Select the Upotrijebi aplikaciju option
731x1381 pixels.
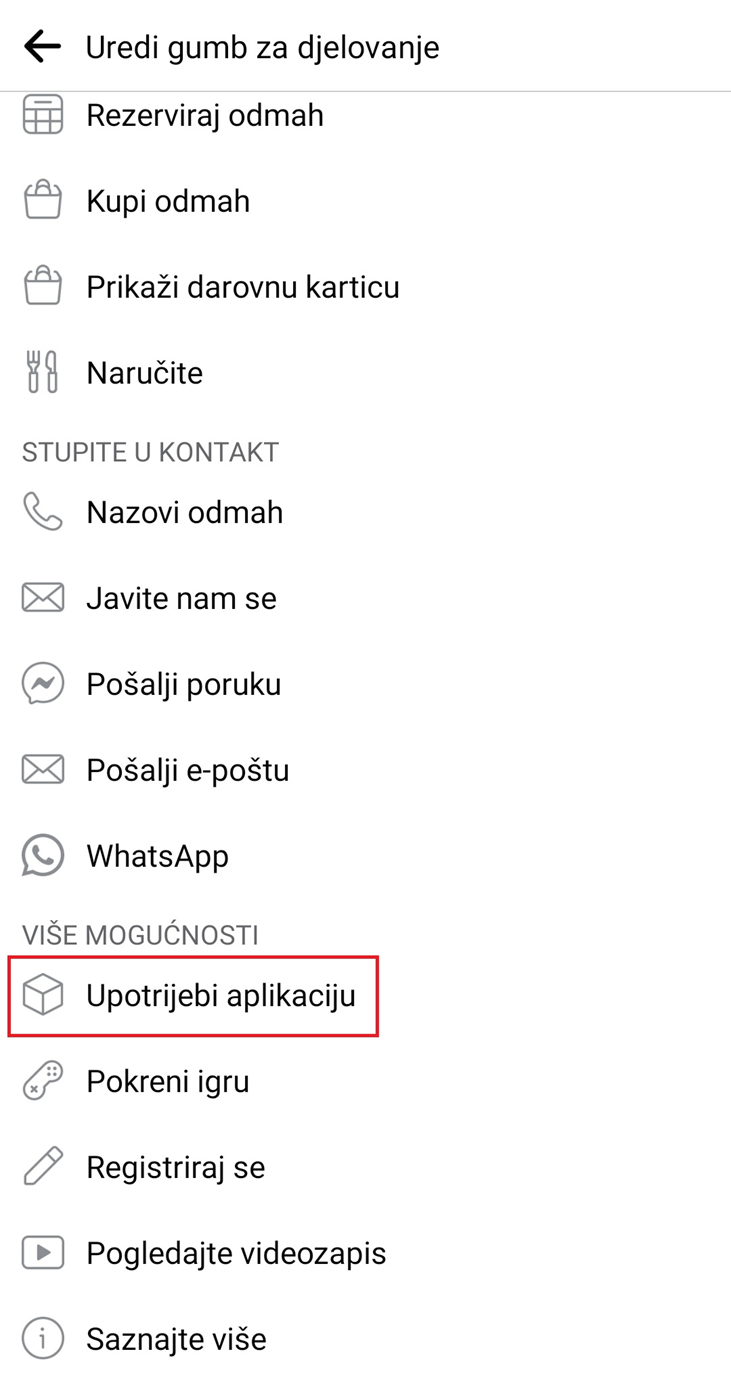(x=220, y=996)
